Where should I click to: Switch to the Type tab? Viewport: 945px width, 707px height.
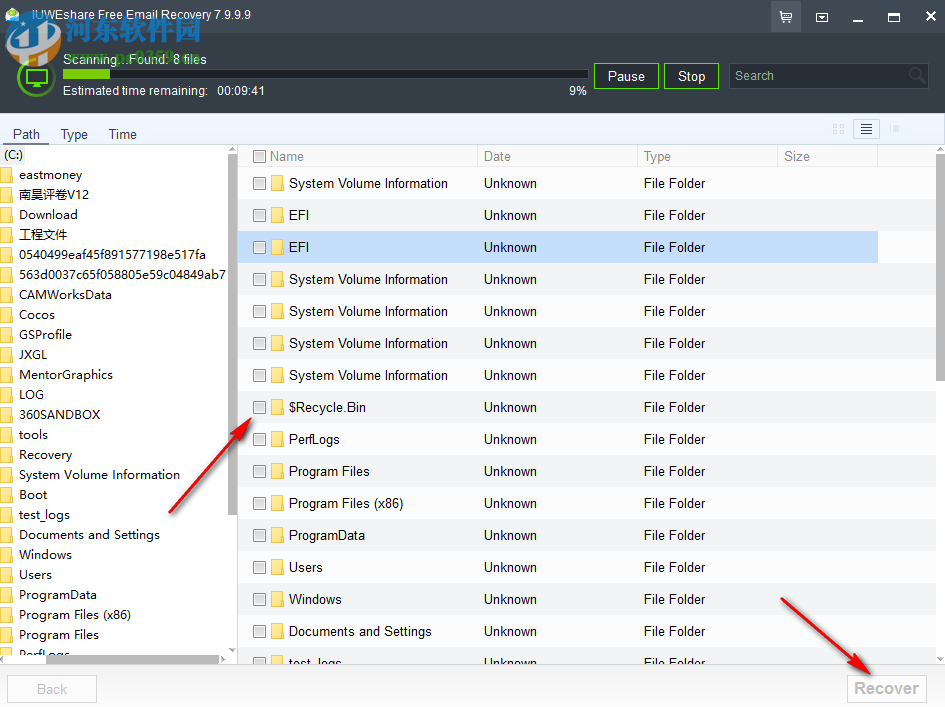click(x=72, y=133)
